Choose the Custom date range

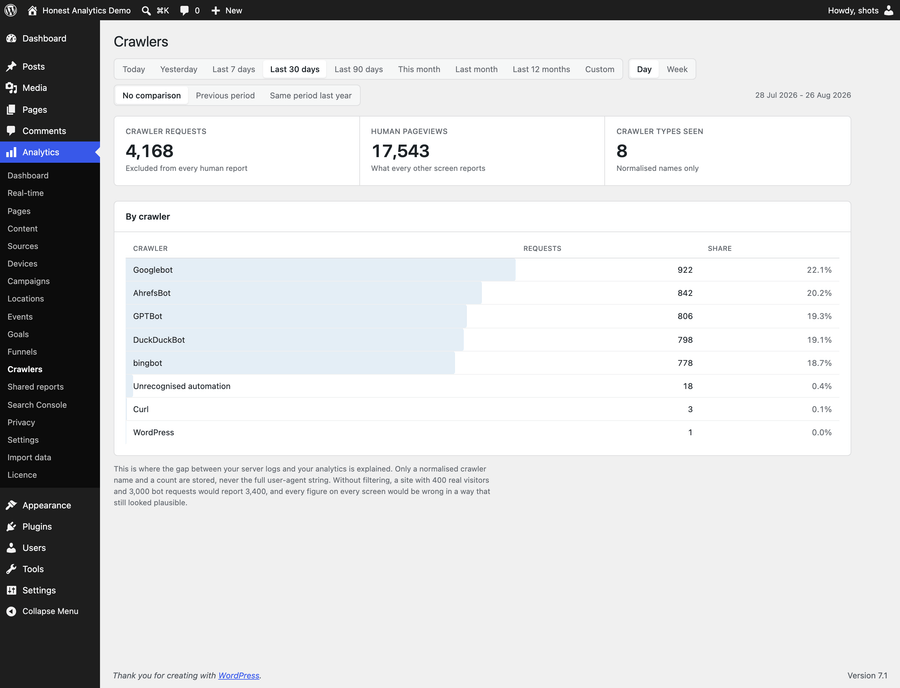pyautogui.click(x=600, y=69)
